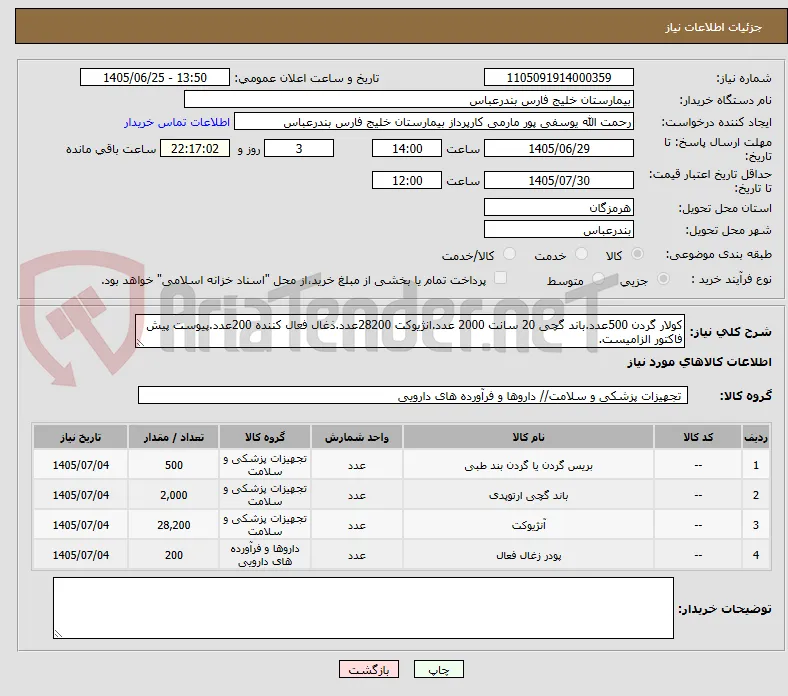Click the province field هرمزگان

coord(558,207)
